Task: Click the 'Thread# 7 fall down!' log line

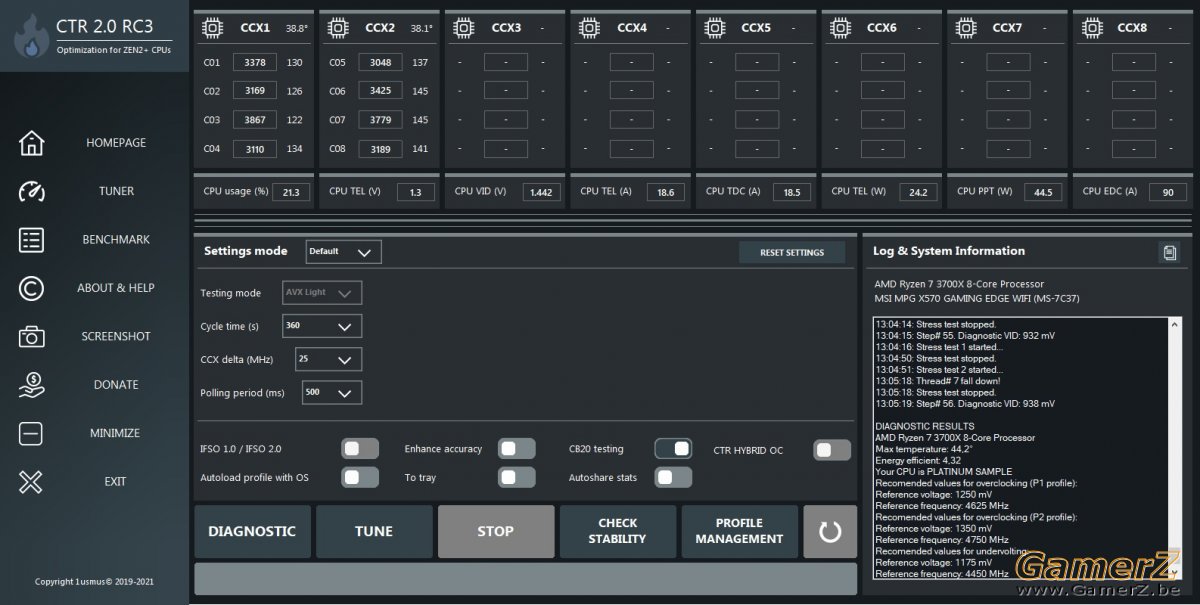Action: pyautogui.click(x=937, y=381)
